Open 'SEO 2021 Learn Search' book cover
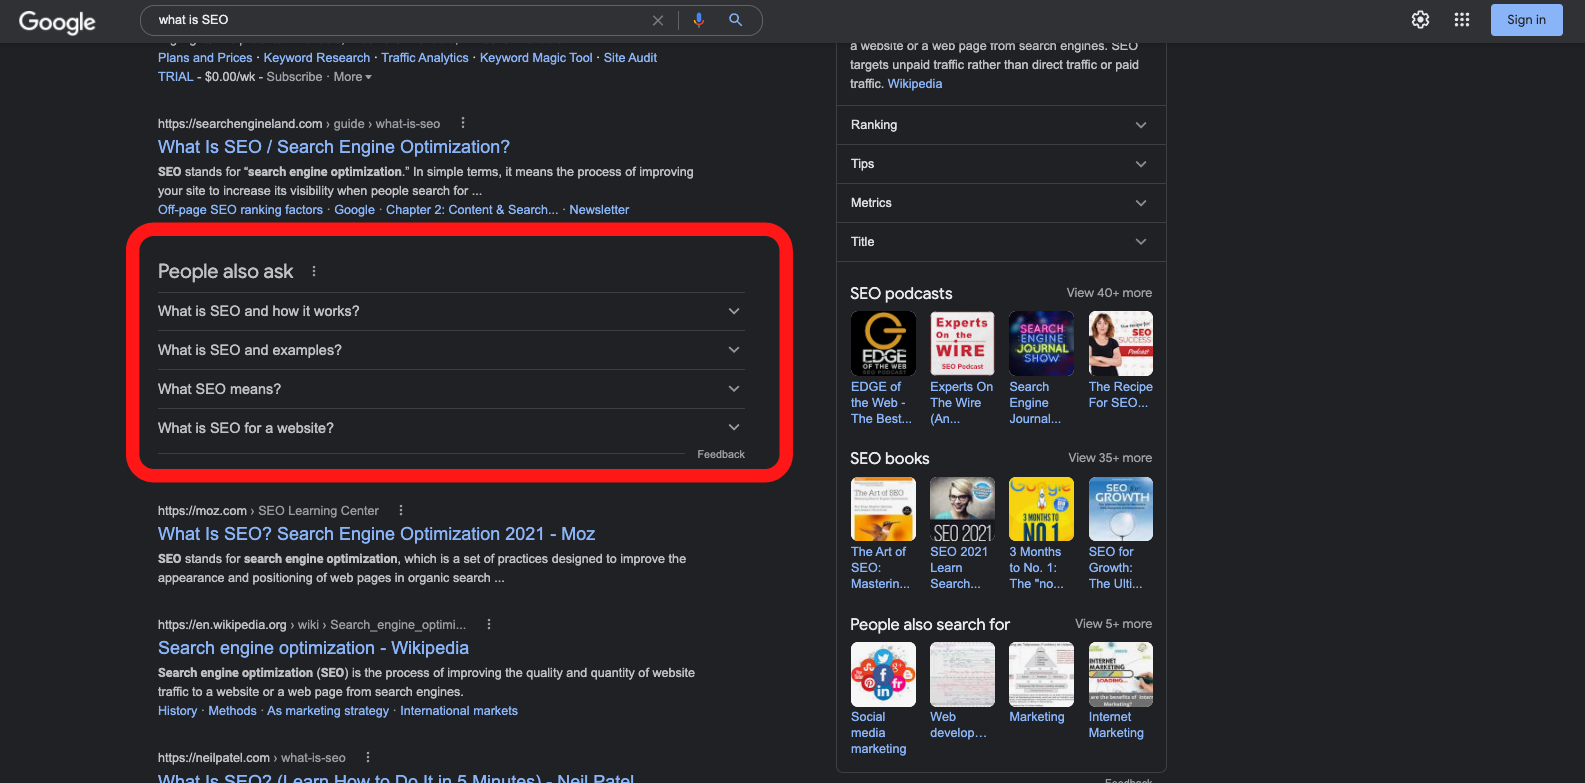1585x783 pixels. (x=962, y=509)
